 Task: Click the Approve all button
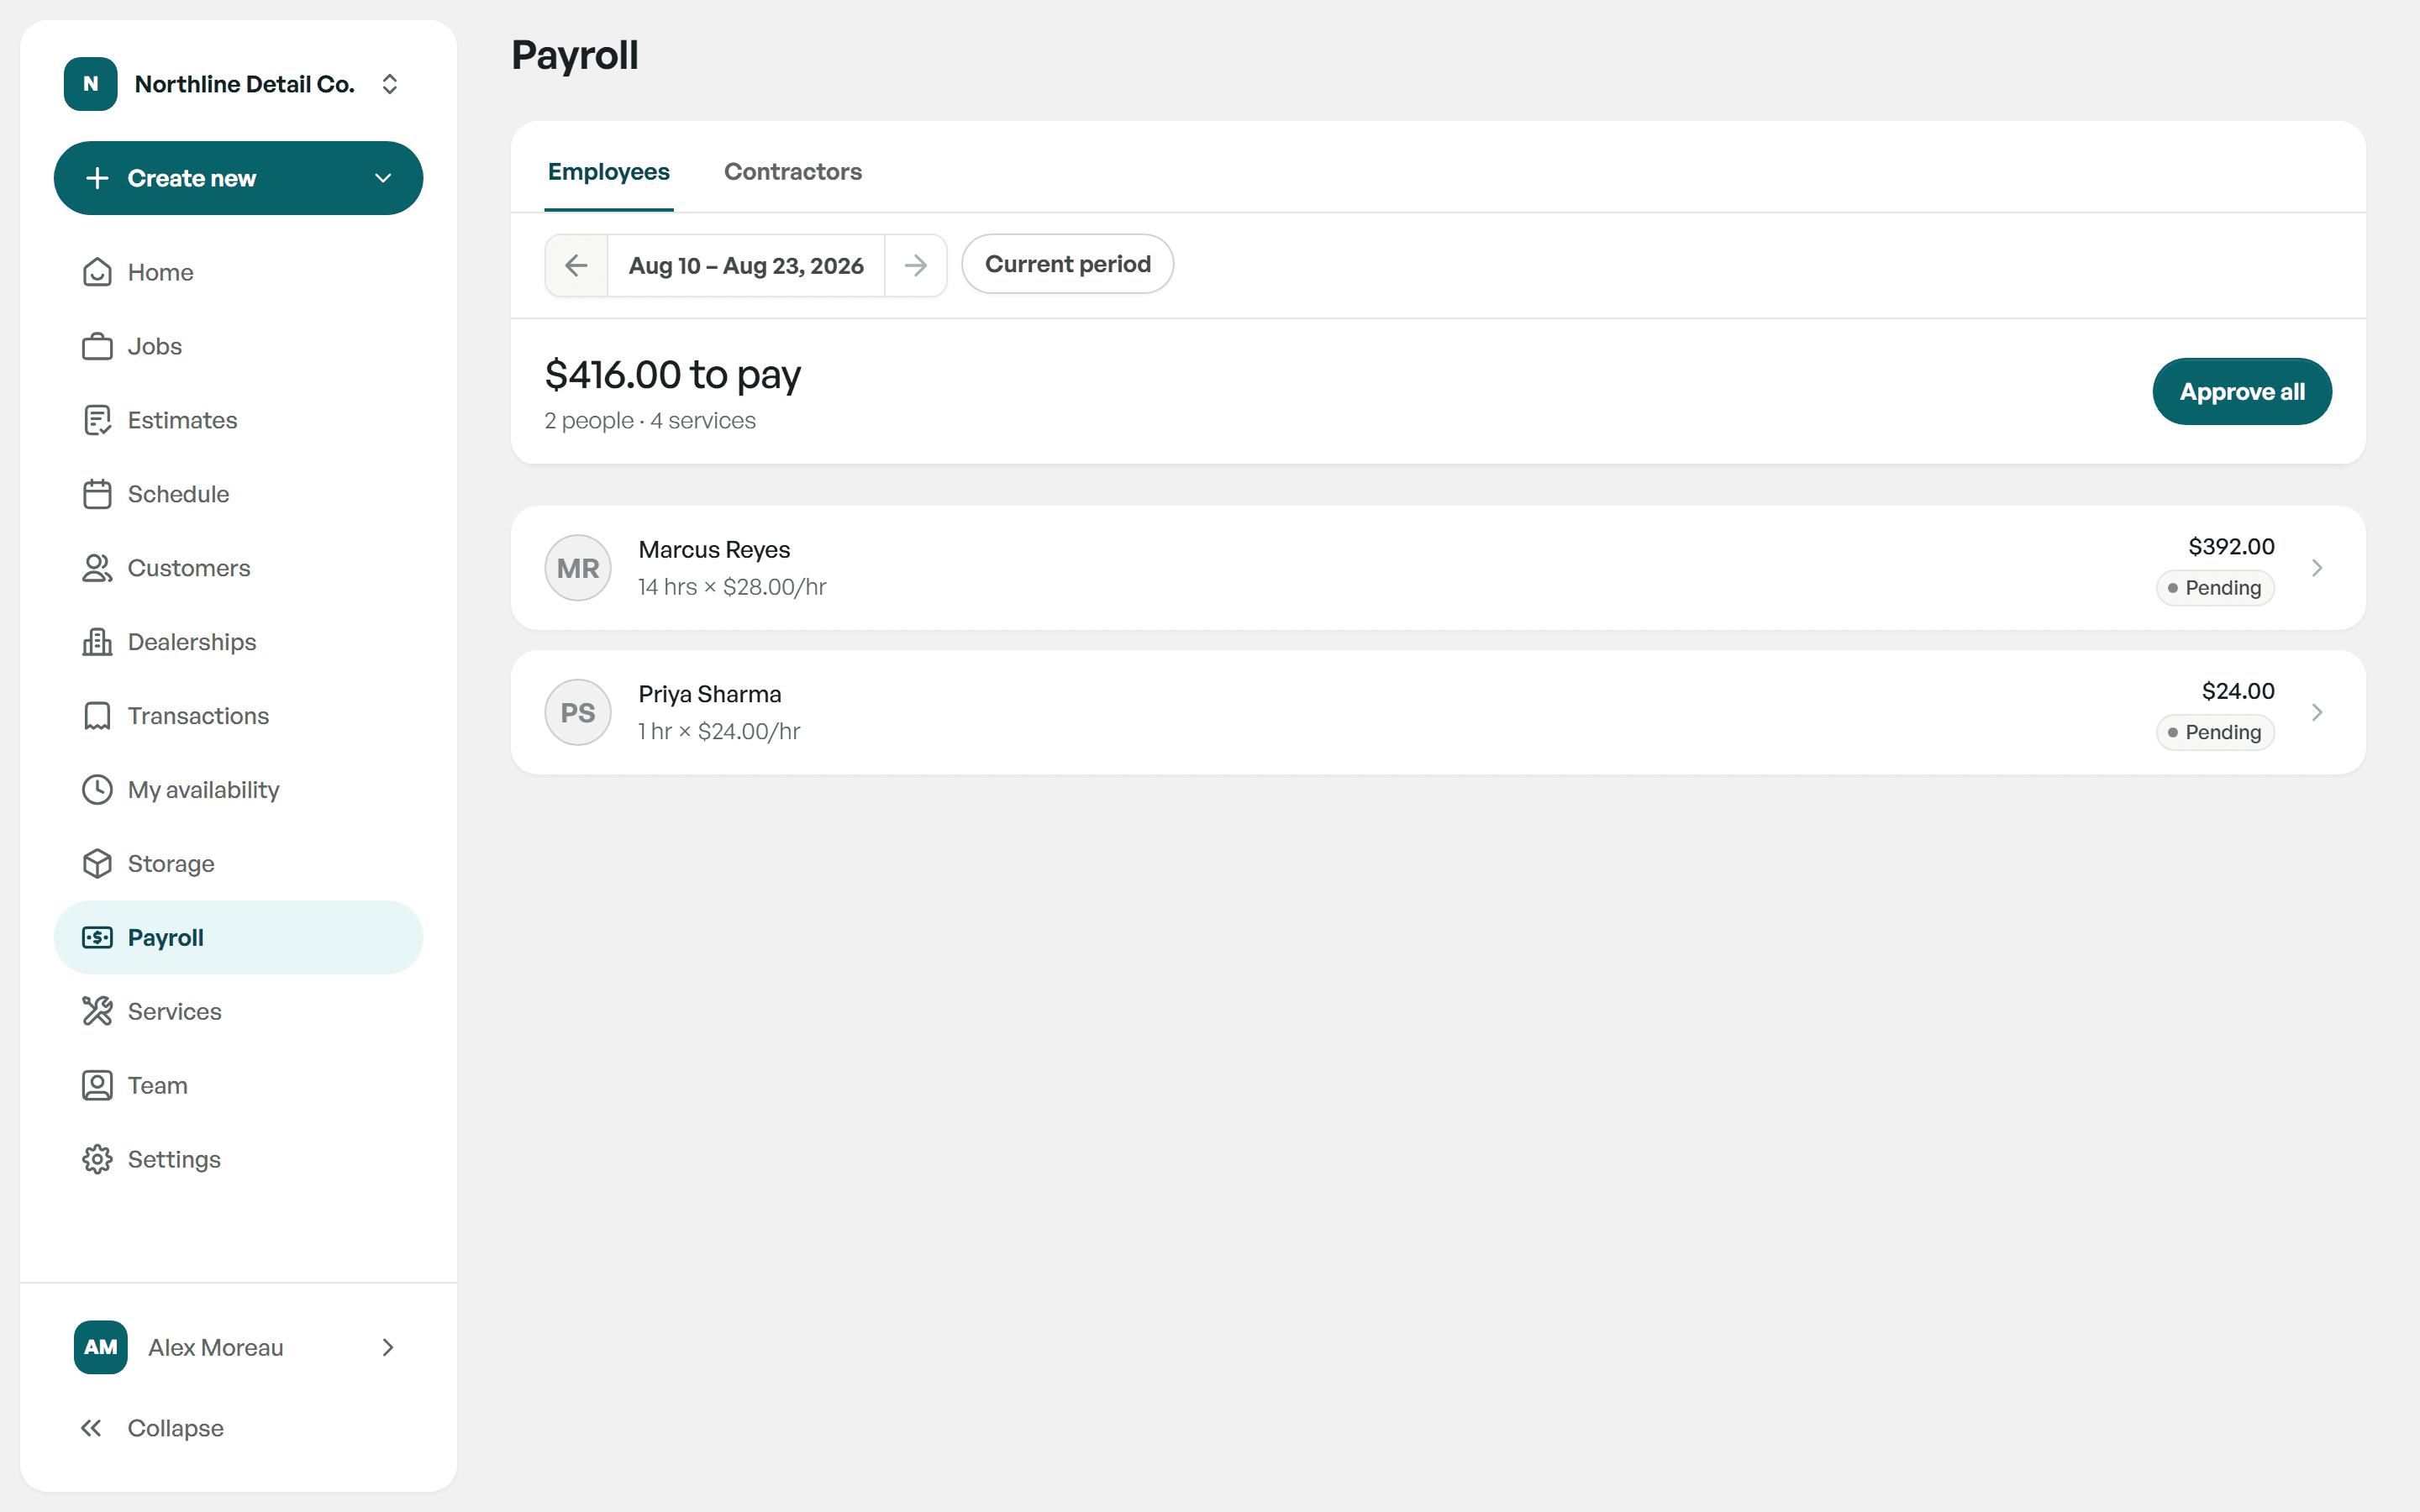pyautogui.click(x=2242, y=391)
